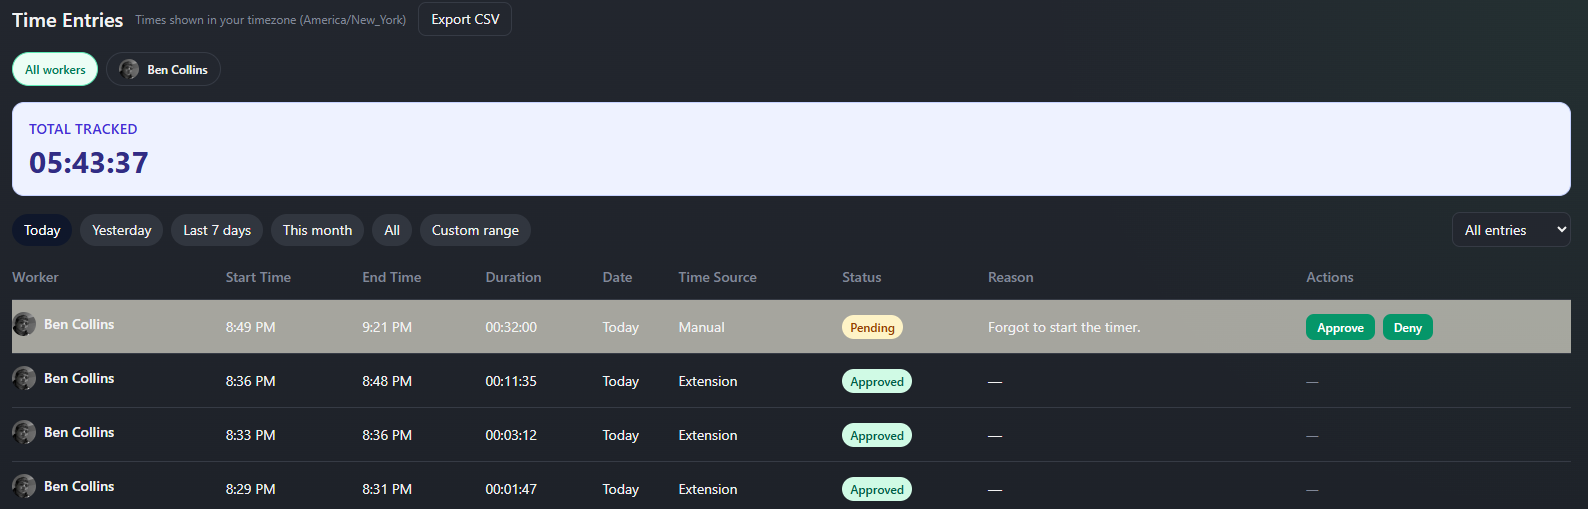The image size is (1588, 509).
Task: Switch to Yesterday range
Action: pyautogui.click(x=121, y=230)
